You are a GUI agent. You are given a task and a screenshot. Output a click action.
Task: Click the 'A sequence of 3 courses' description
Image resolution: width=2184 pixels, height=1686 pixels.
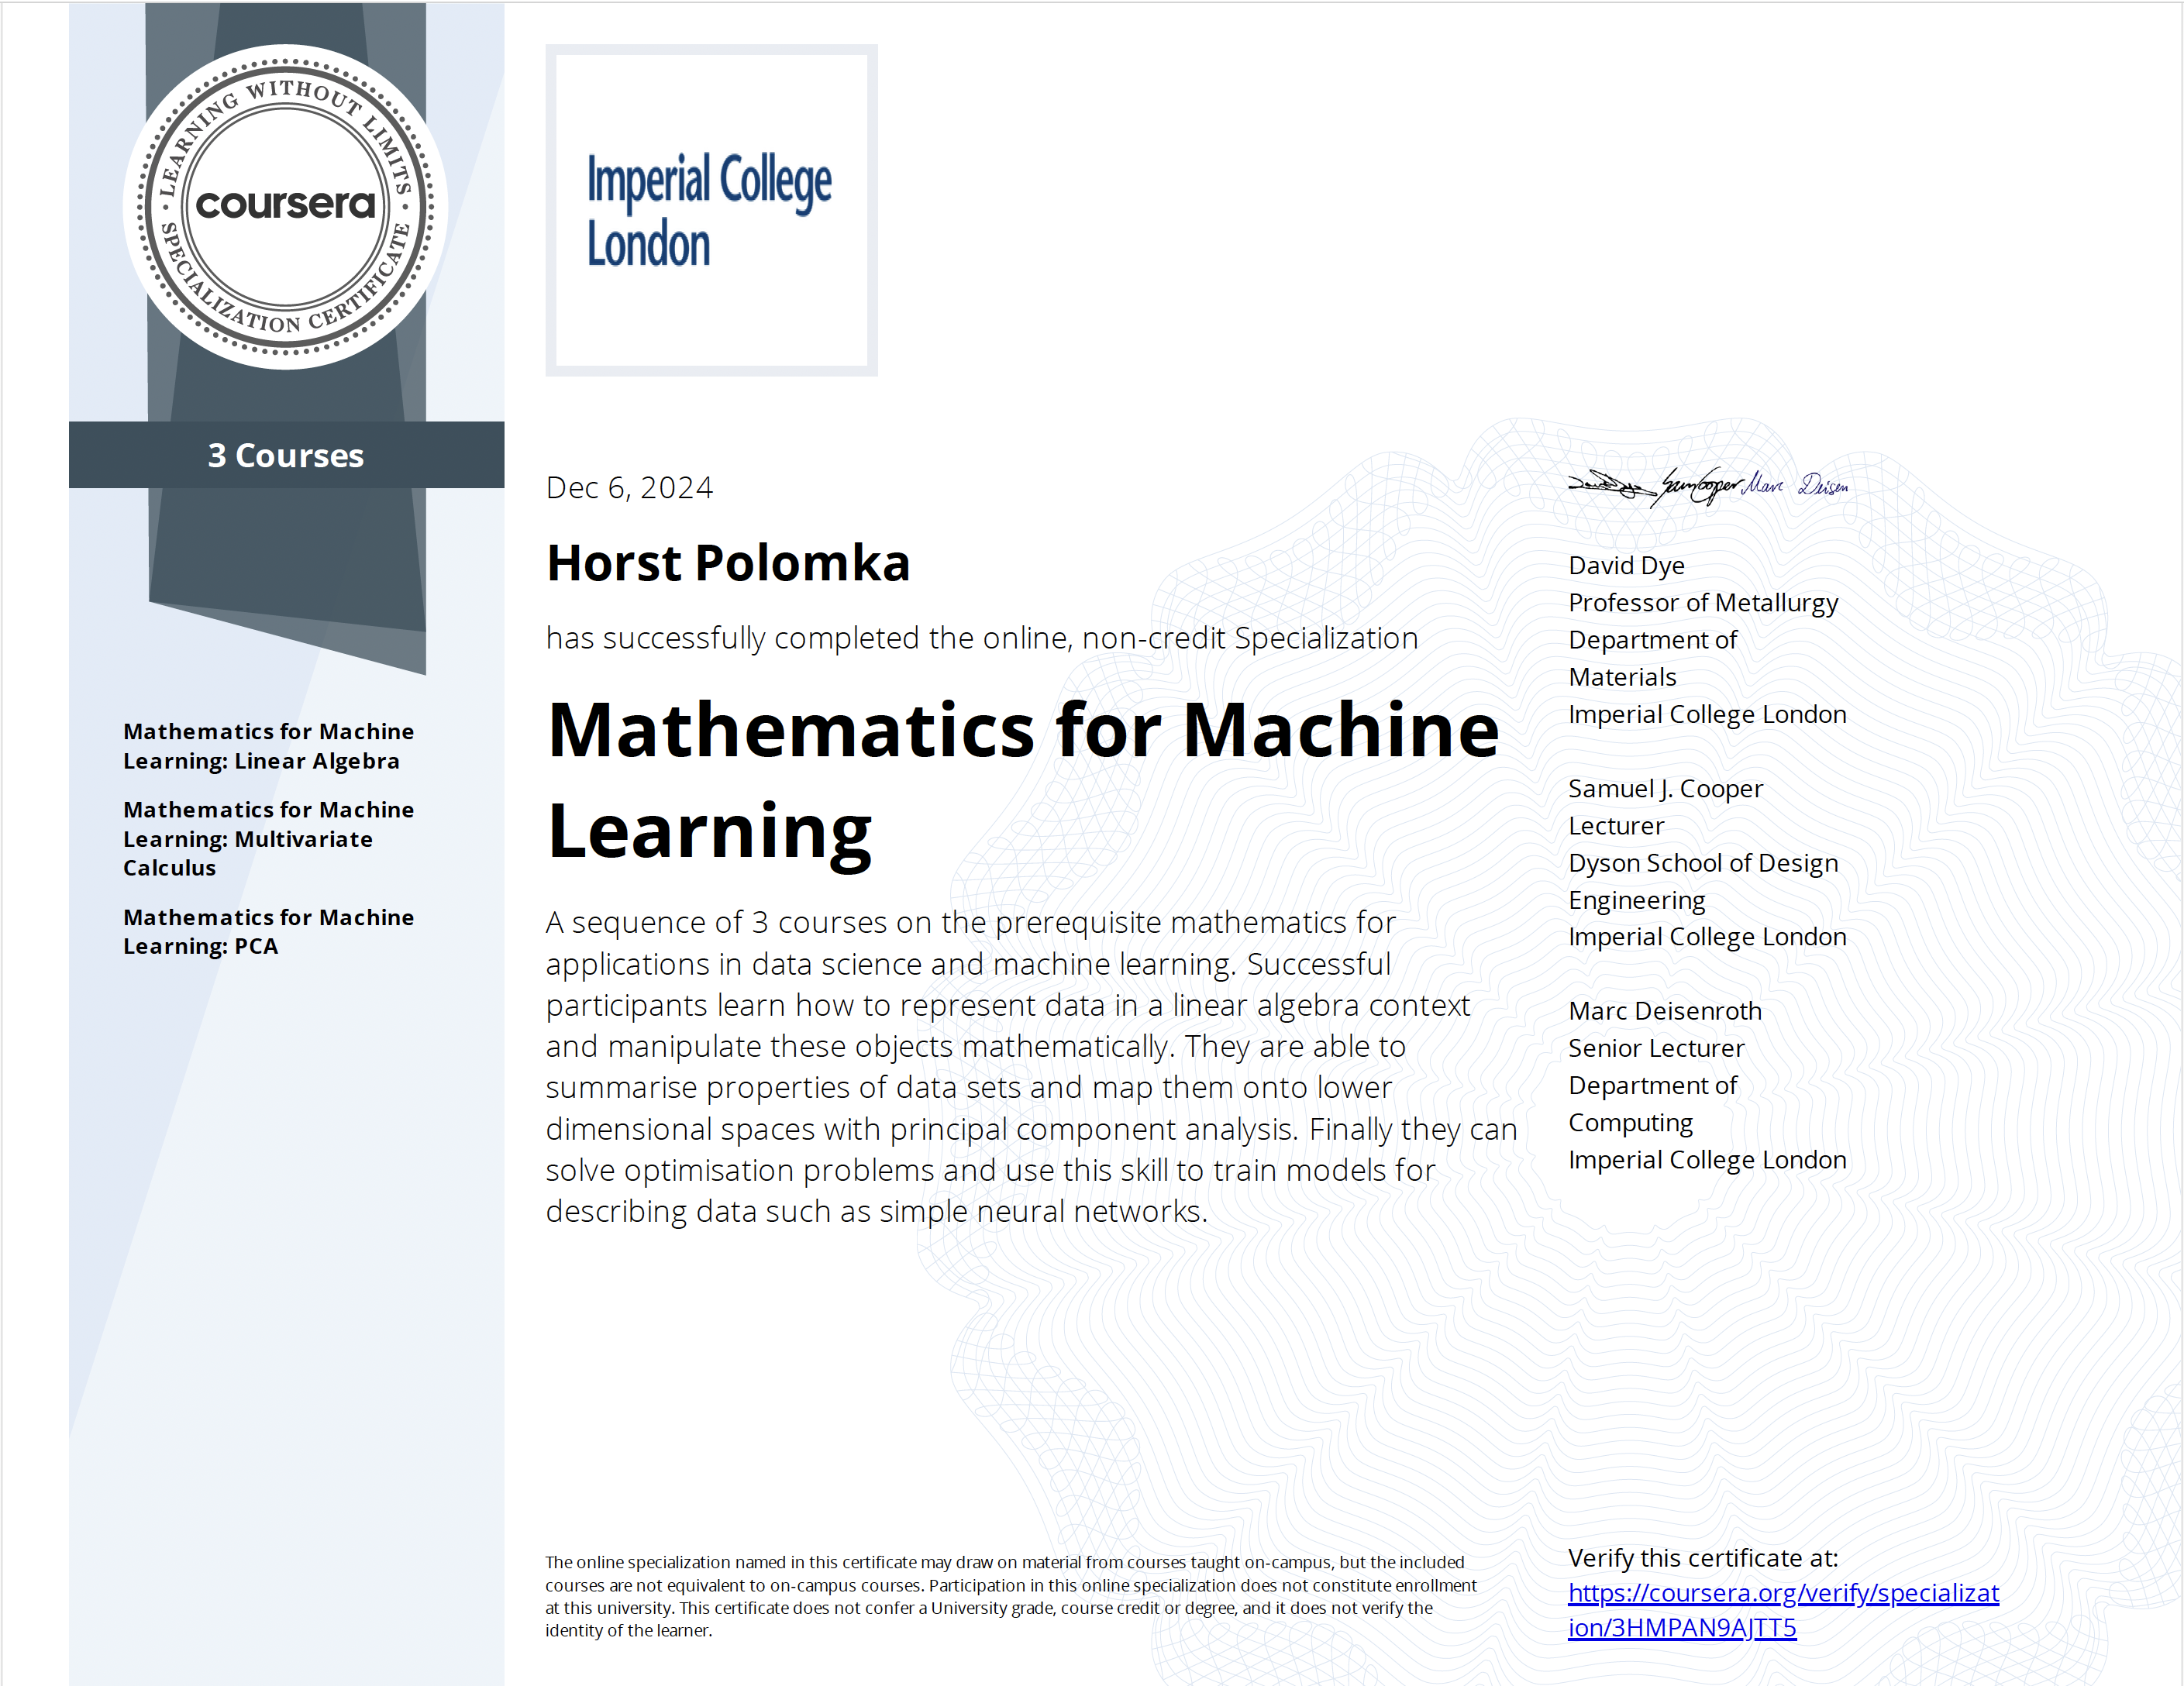[x=1031, y=1066]
